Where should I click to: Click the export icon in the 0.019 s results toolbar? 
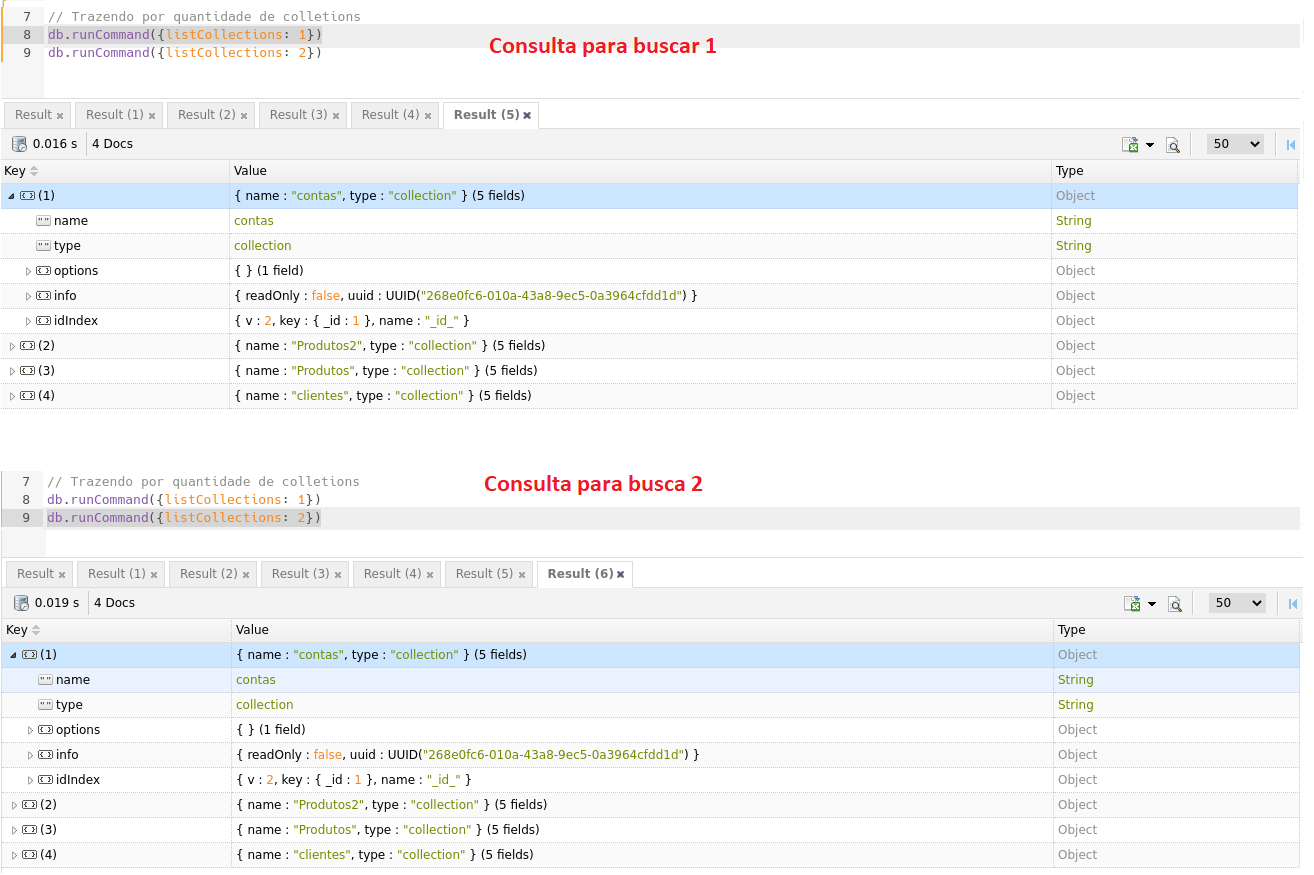[x=1133, y=604]
